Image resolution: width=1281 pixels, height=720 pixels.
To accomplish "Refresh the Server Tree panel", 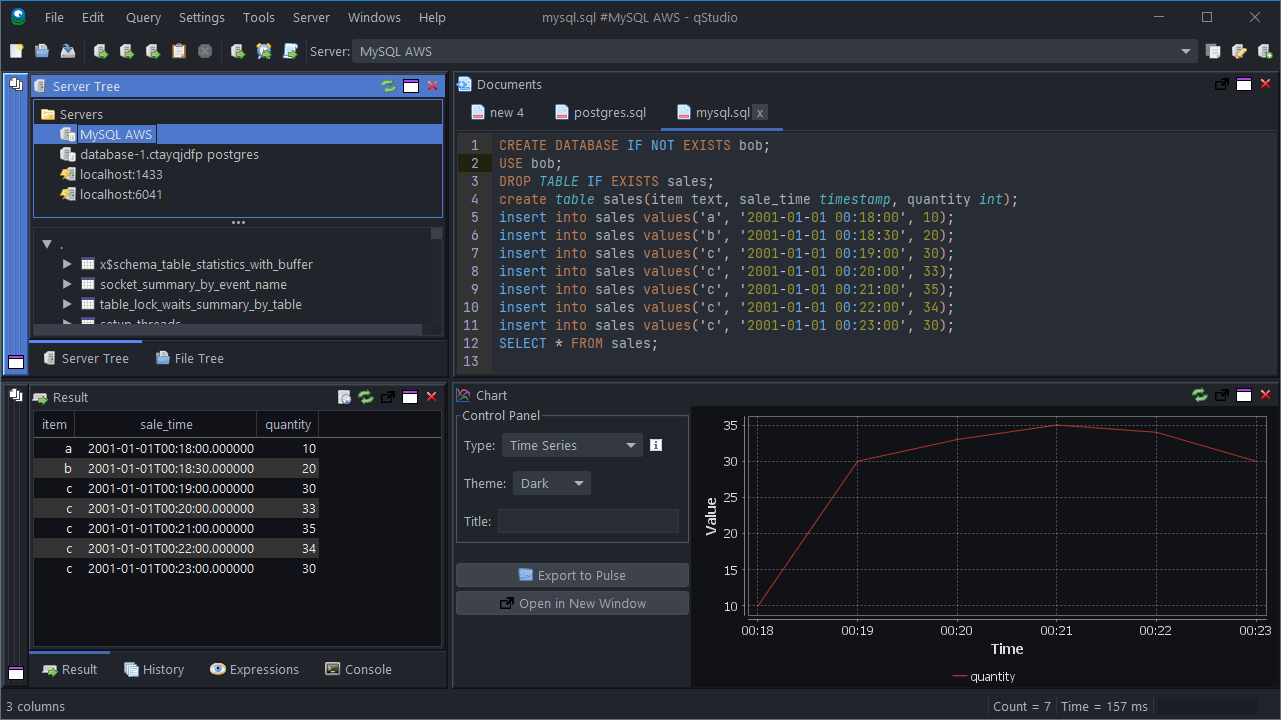I will click(x=388, y=86).
